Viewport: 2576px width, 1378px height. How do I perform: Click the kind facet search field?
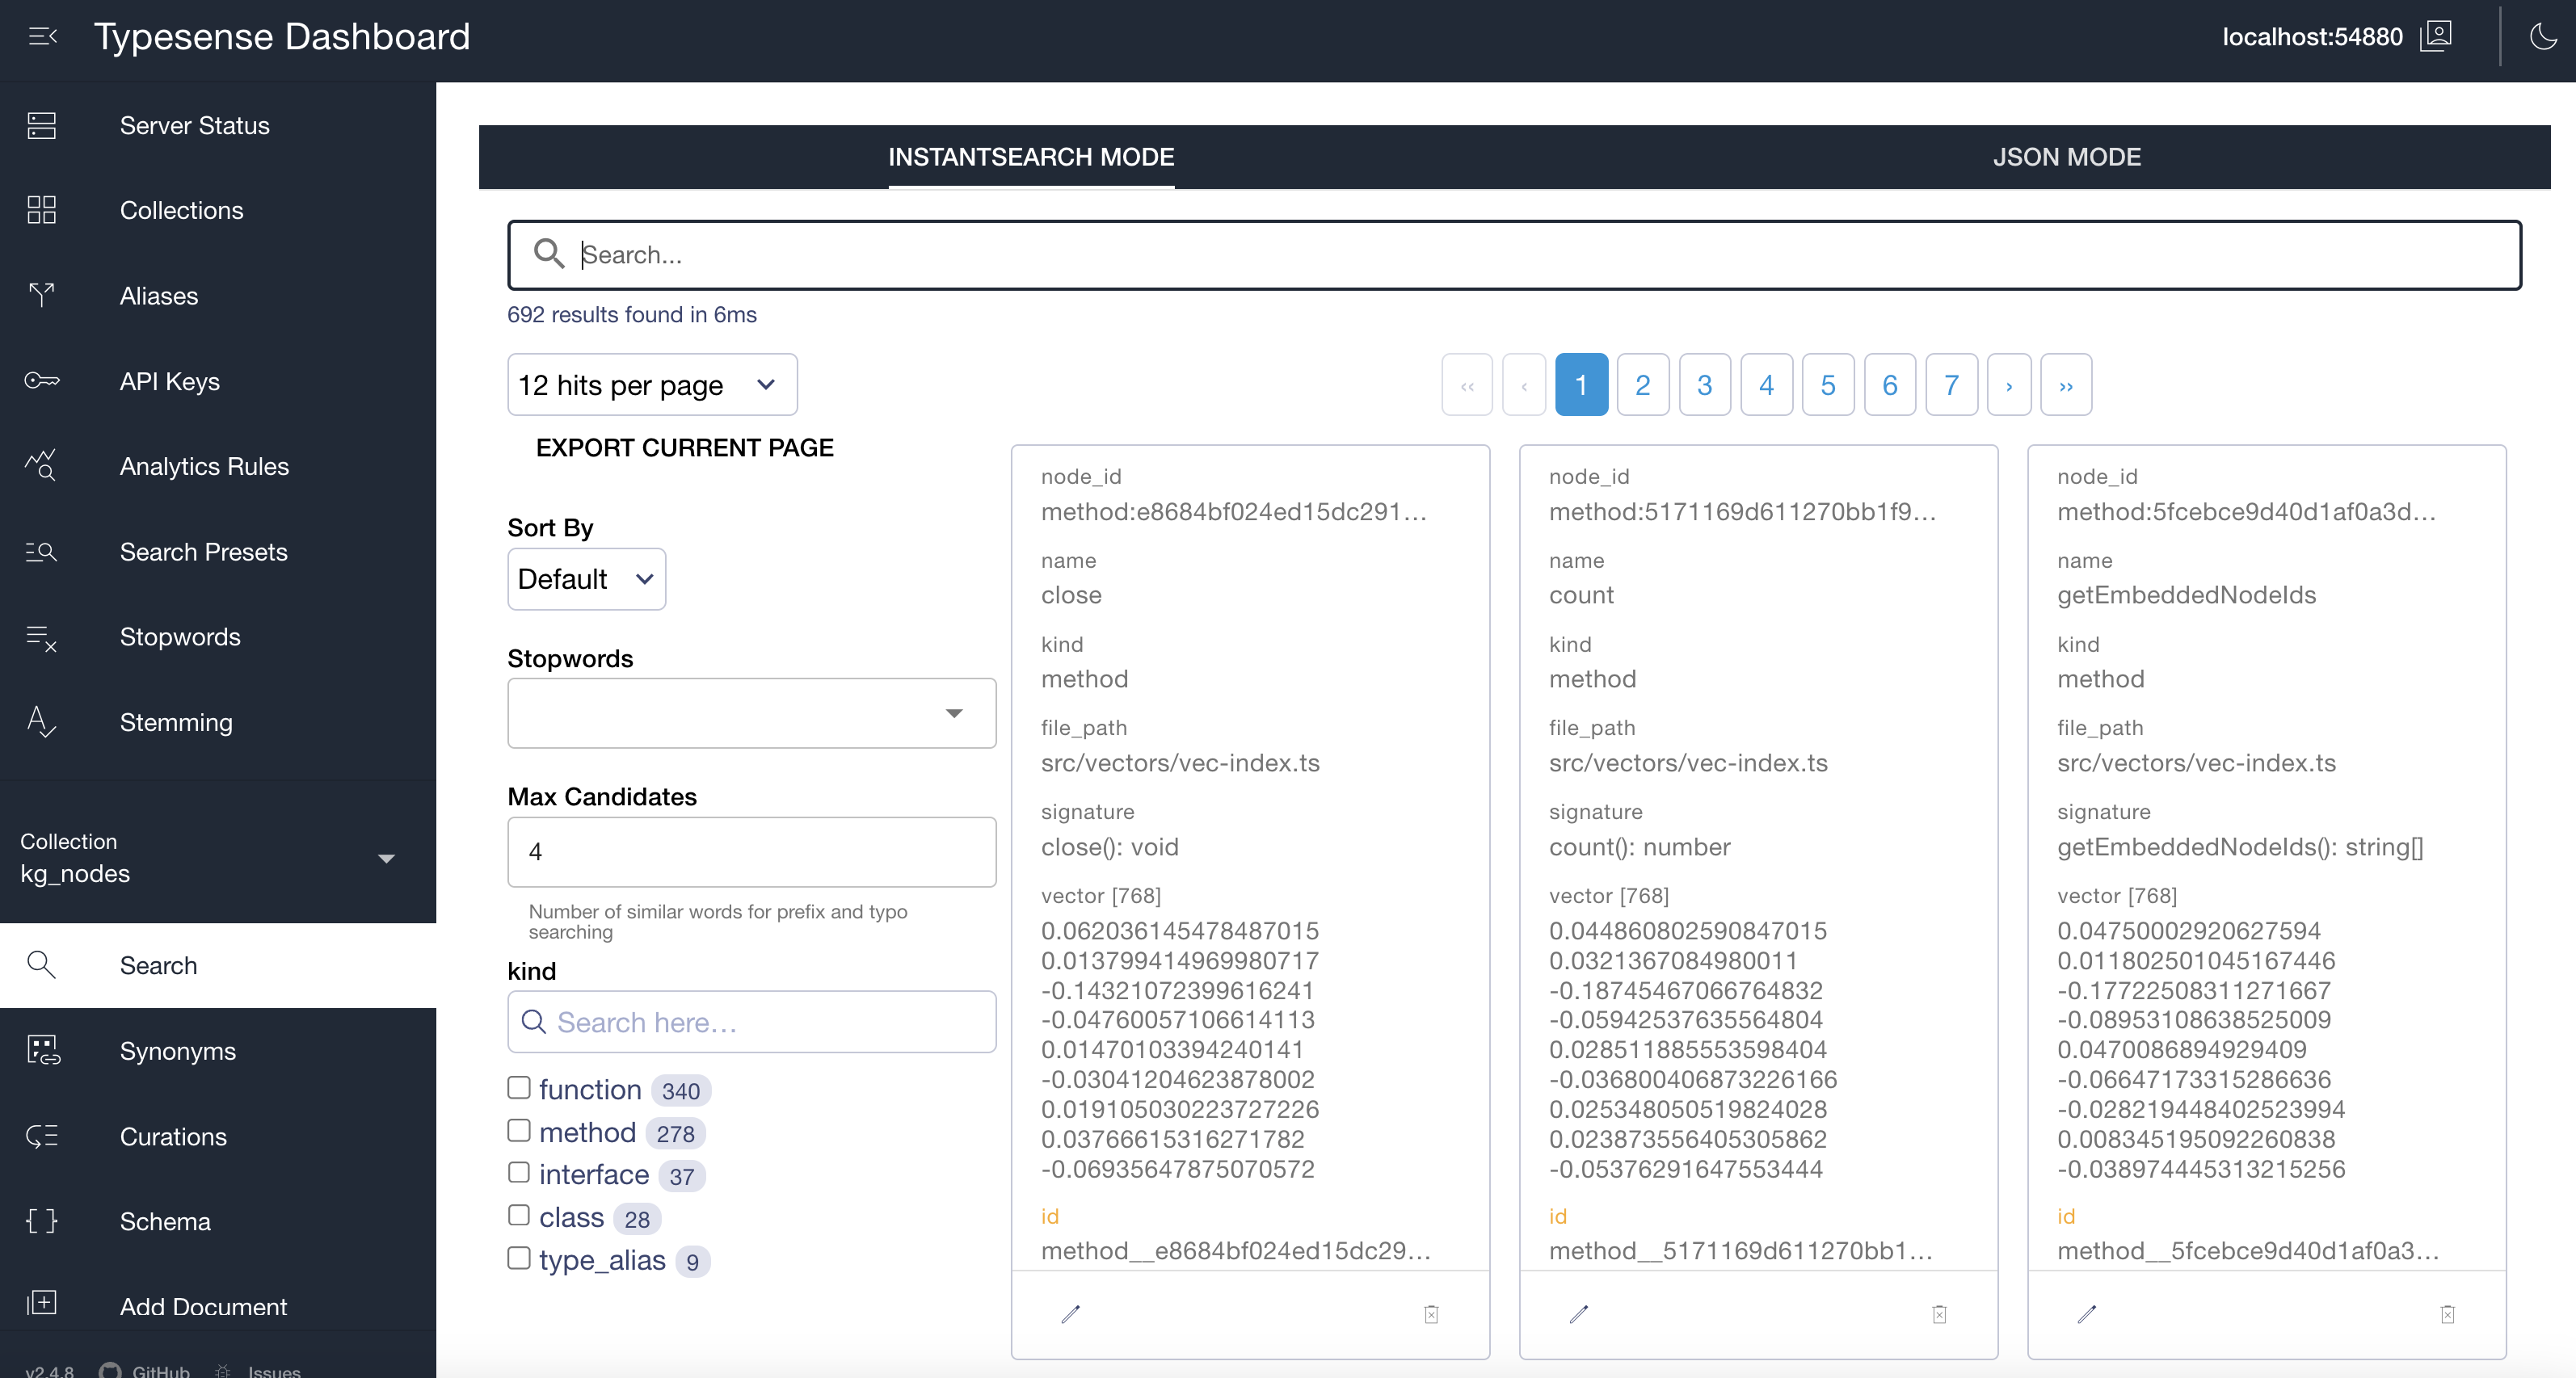[751, 1021]
